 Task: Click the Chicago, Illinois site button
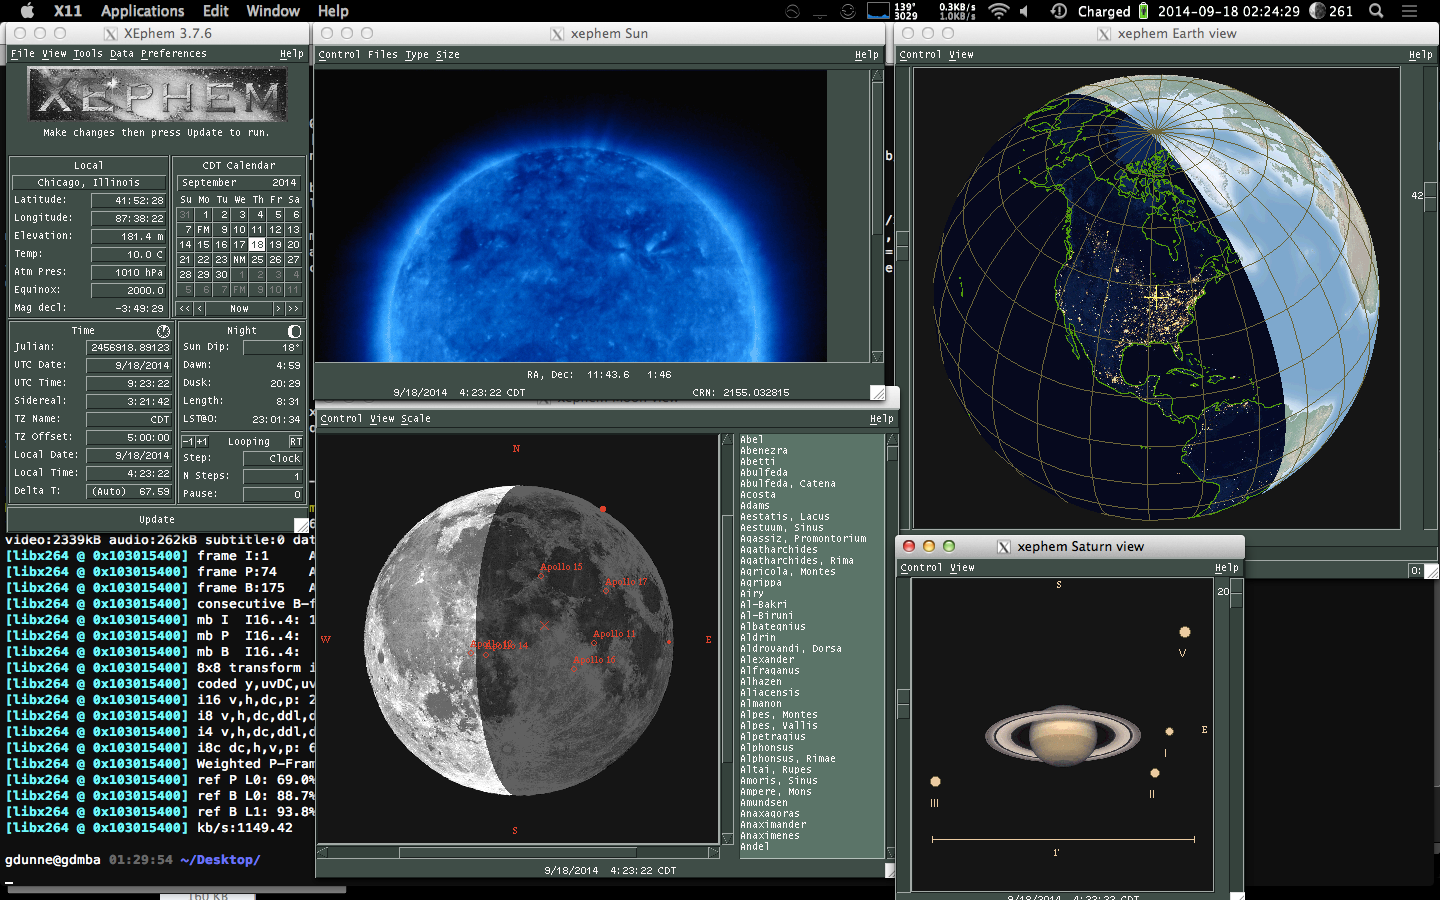pyautogui.click(x=89, y=183)
